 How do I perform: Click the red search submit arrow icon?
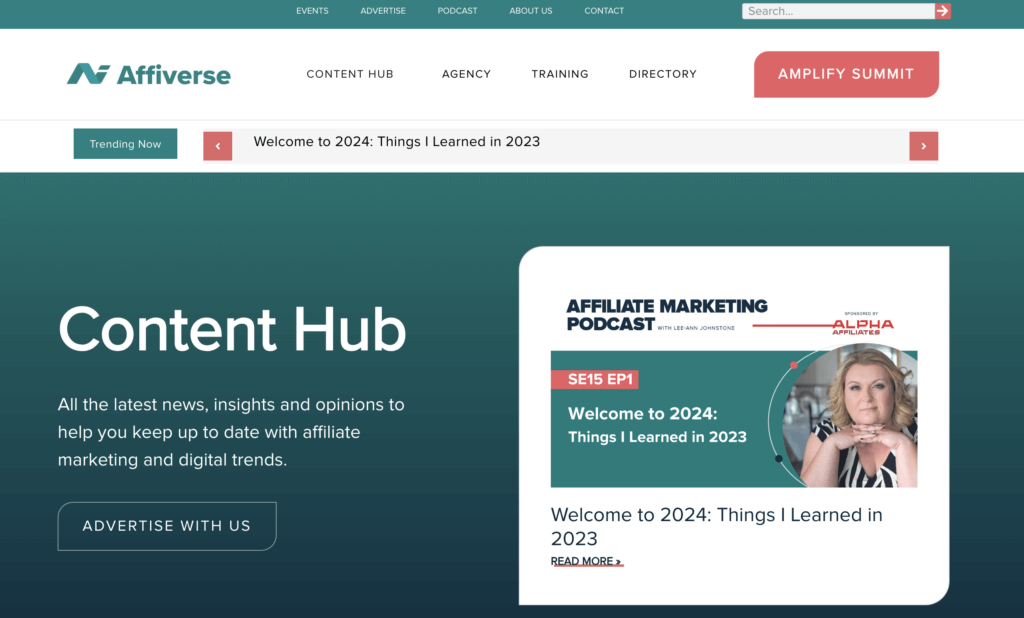[941, 11]
